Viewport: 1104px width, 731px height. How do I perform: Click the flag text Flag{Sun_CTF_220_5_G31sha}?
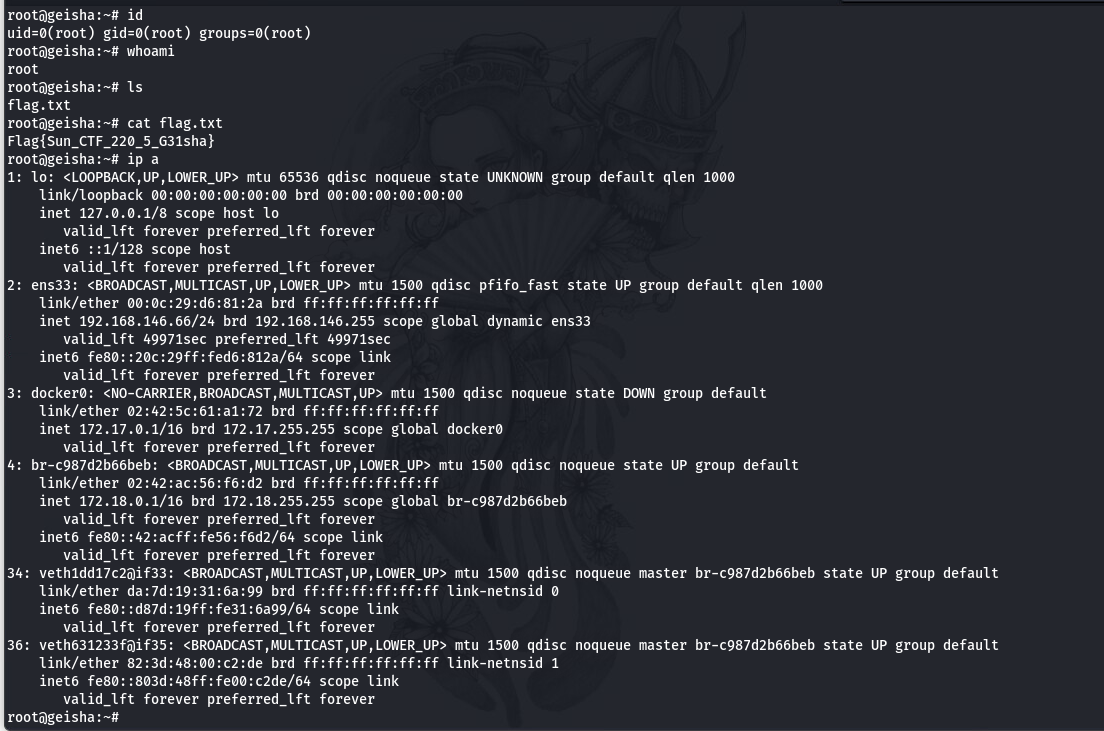point(111,141)
